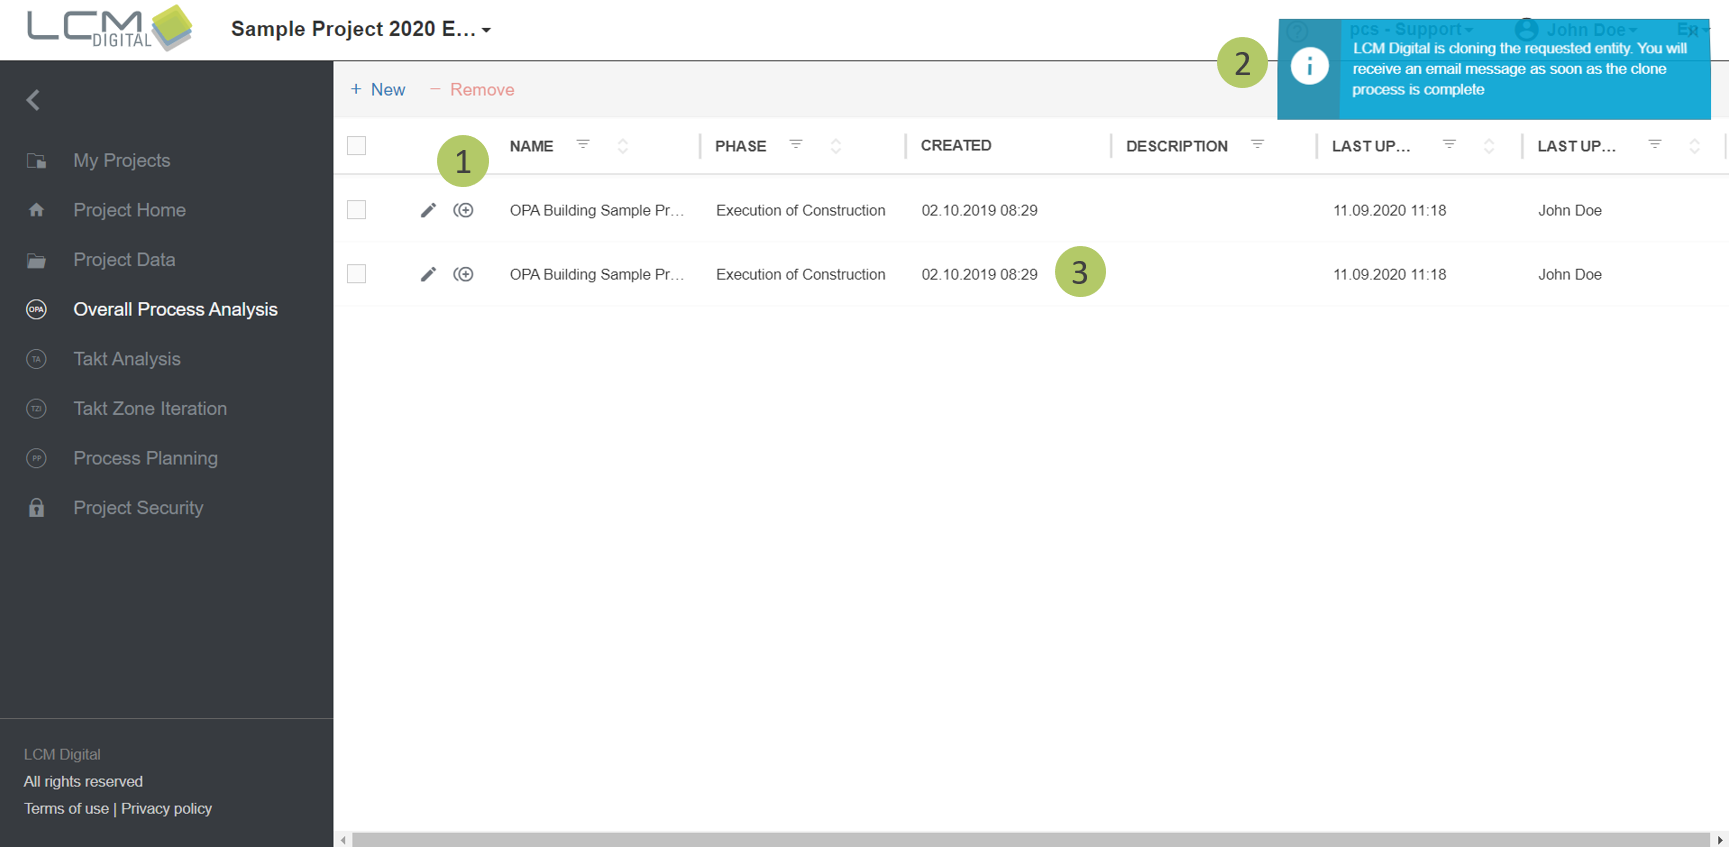Image resolution: width=1729 pixels, height=847 pixels.
Task: Click the clone icon in second row
Action: point(463,274)
